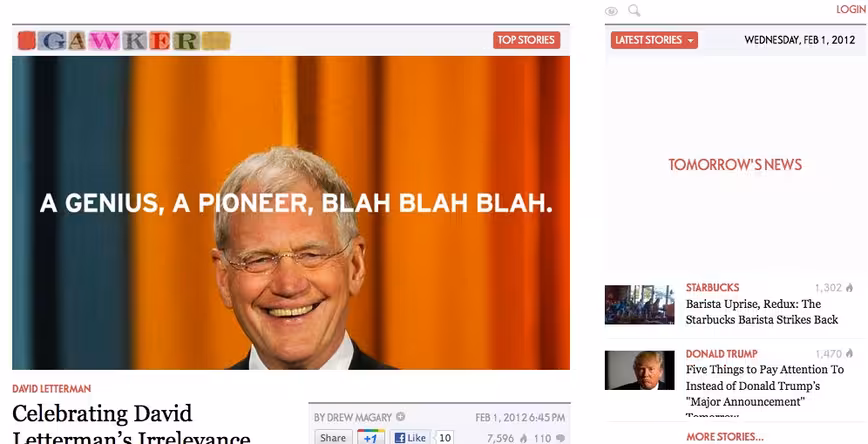
Task: Click the Google +1 button
Action: pyautogui.click(x=371, y=437)
